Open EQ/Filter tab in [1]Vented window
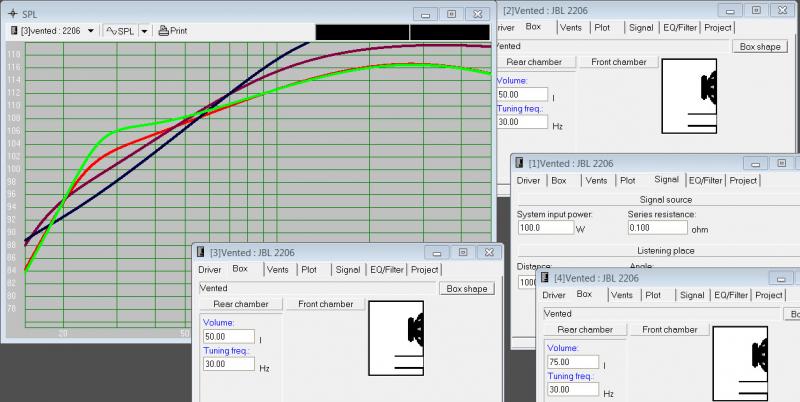Image resolution: width=800 pixels, height=402 pixels. (705, 180)
